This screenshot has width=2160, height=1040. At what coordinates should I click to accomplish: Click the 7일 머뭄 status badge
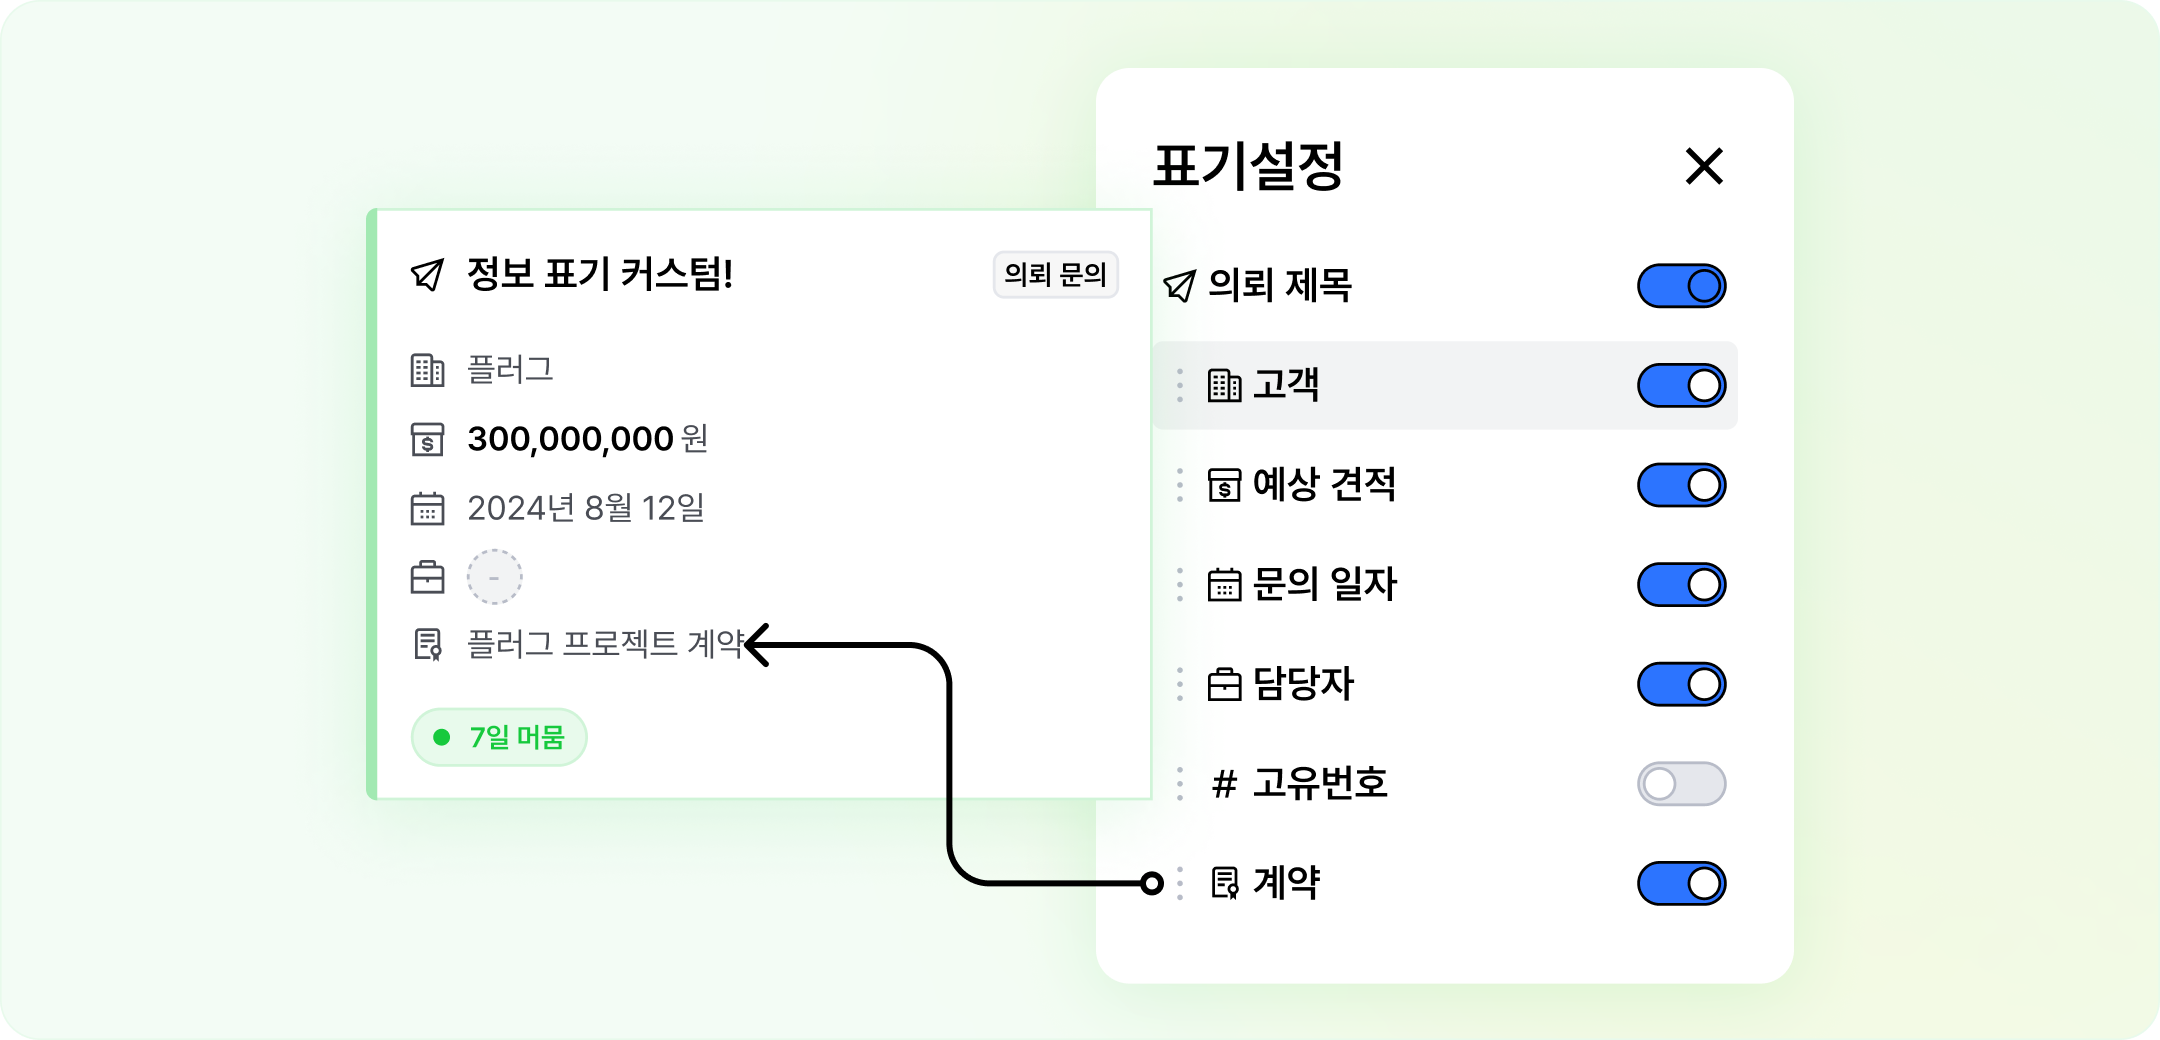[x=499, y=737]
